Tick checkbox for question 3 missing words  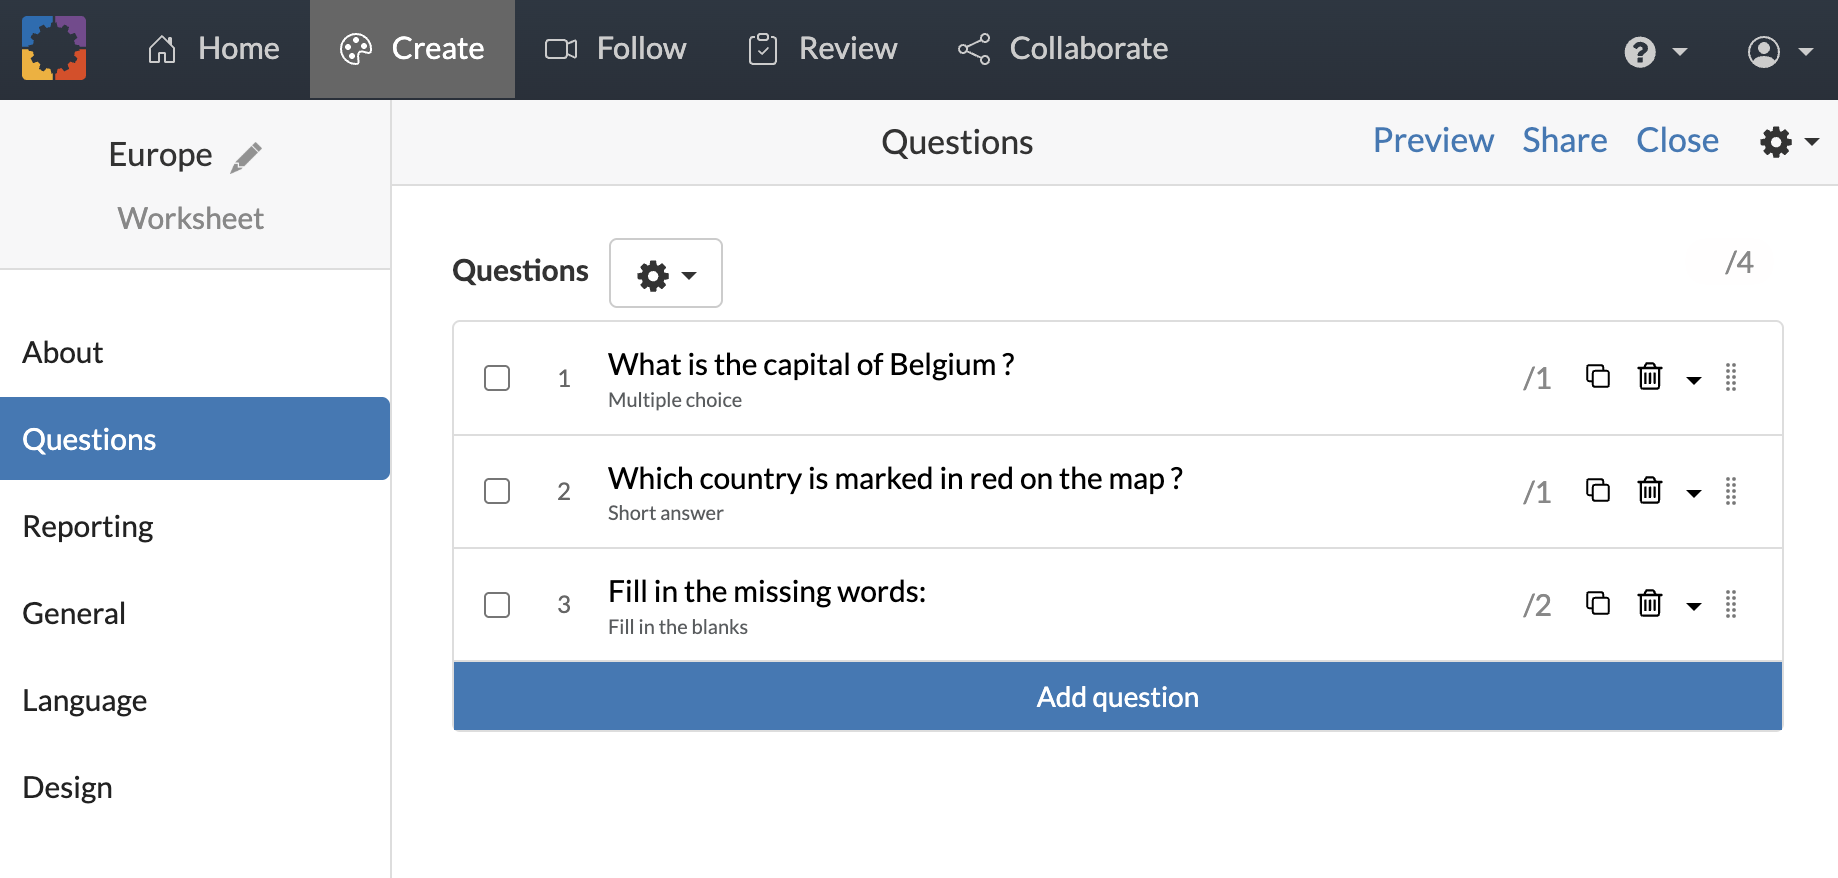[497, 605]
